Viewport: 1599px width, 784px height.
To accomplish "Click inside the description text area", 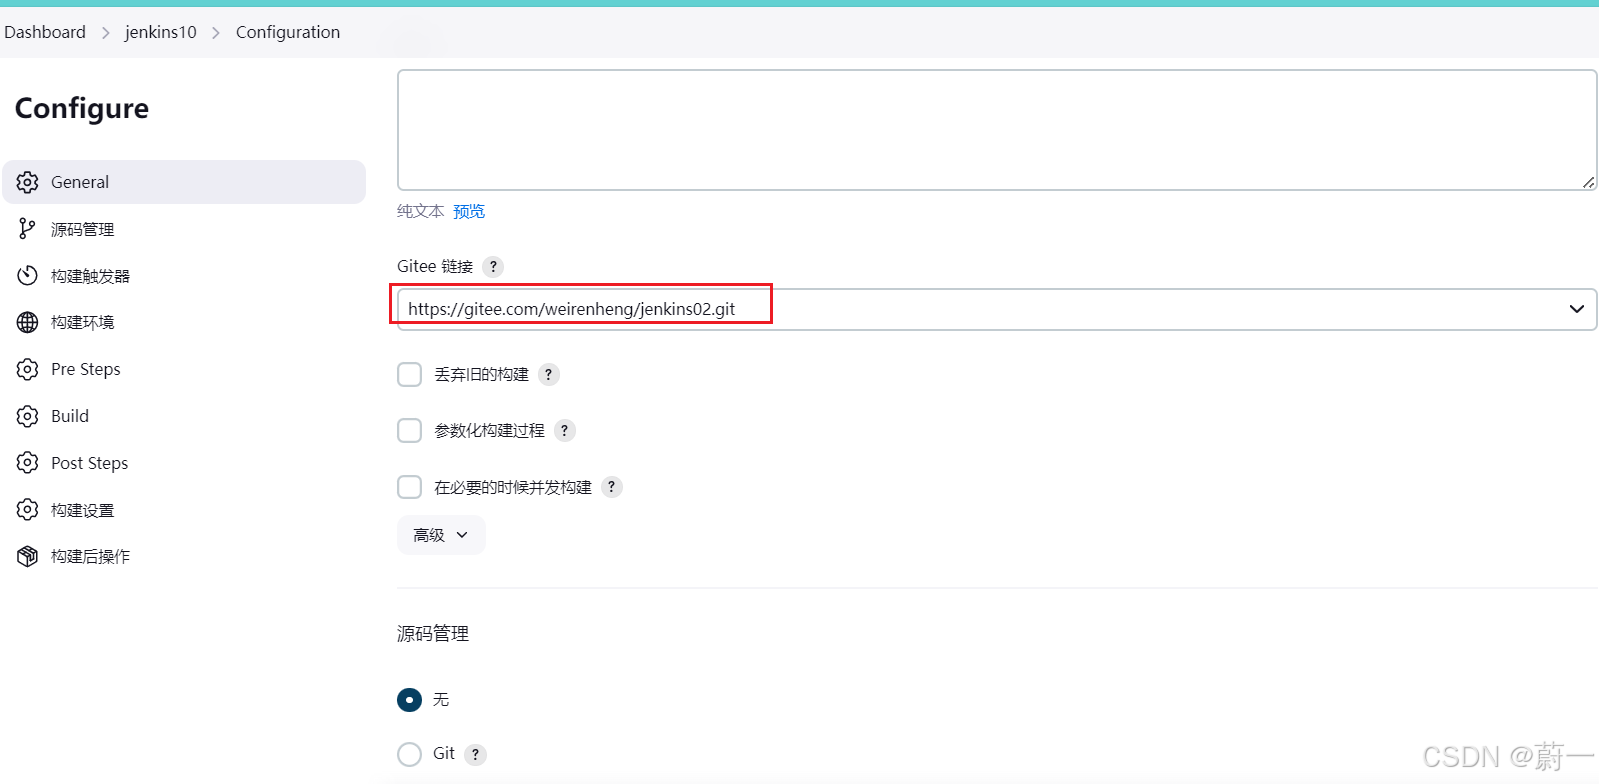I will coord(997,130).
